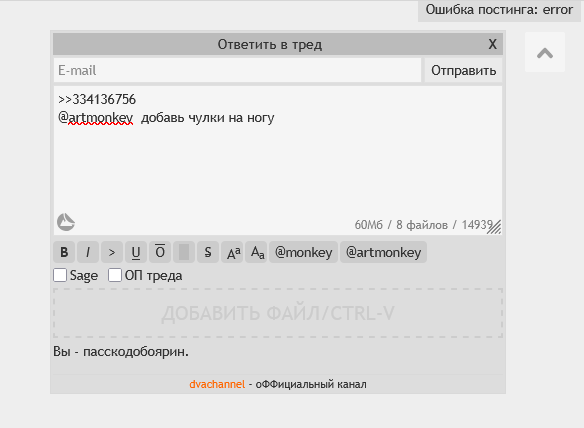Insert quote mark with > button

pyautogui.click(x=112, y=252)
